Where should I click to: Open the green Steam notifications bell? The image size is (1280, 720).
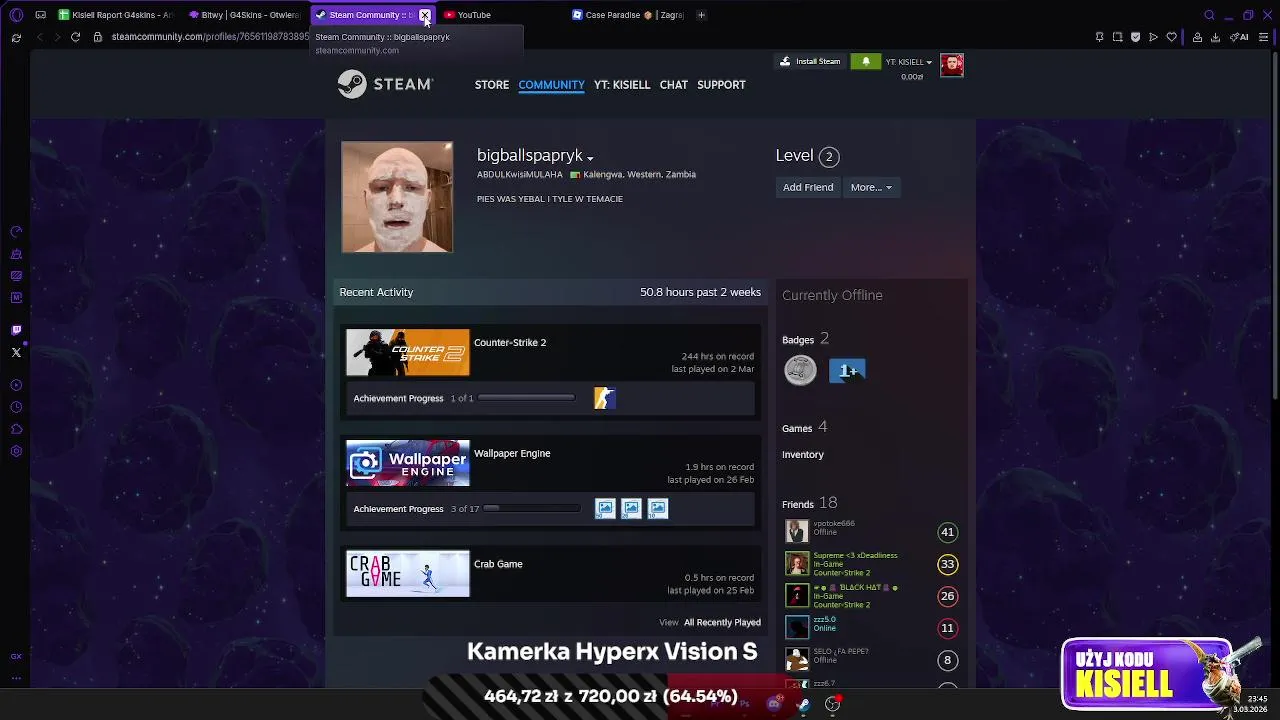click(x=866, y=62)
